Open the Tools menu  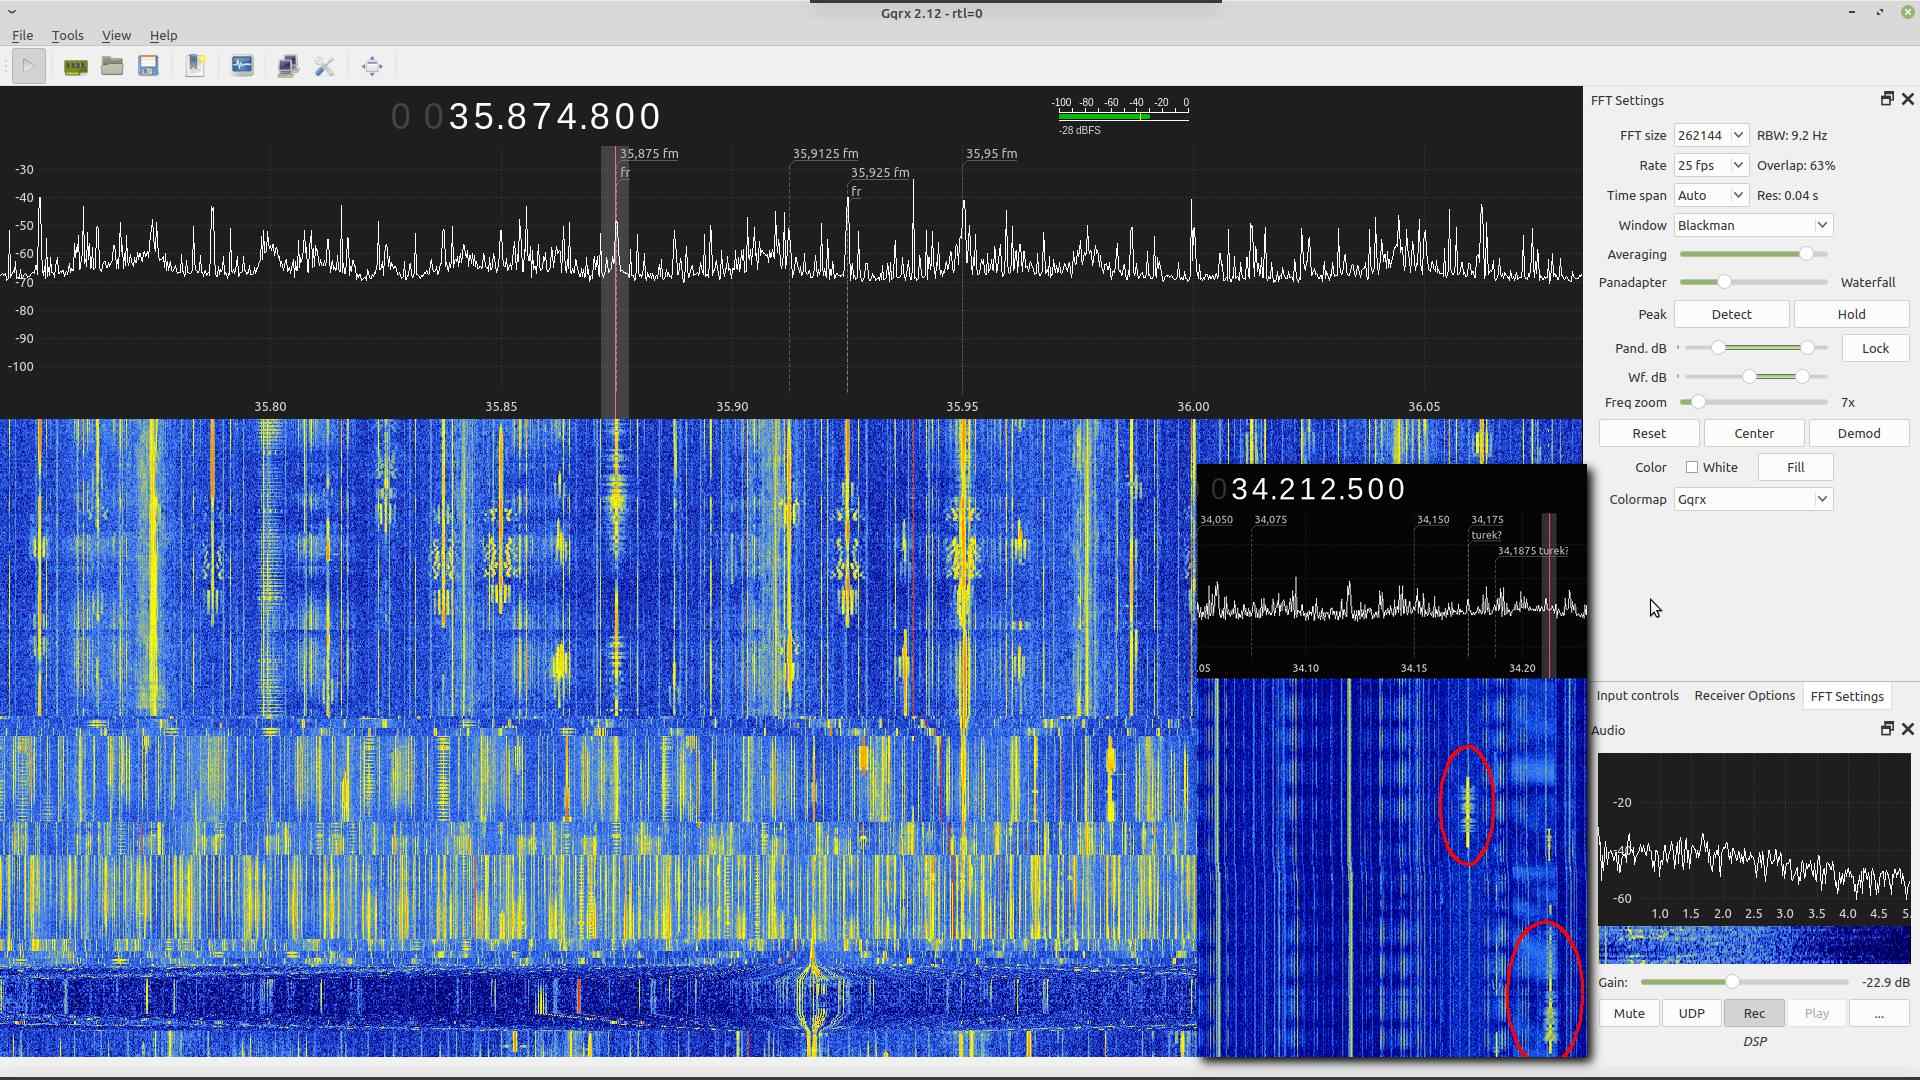(x=67, y=35)
